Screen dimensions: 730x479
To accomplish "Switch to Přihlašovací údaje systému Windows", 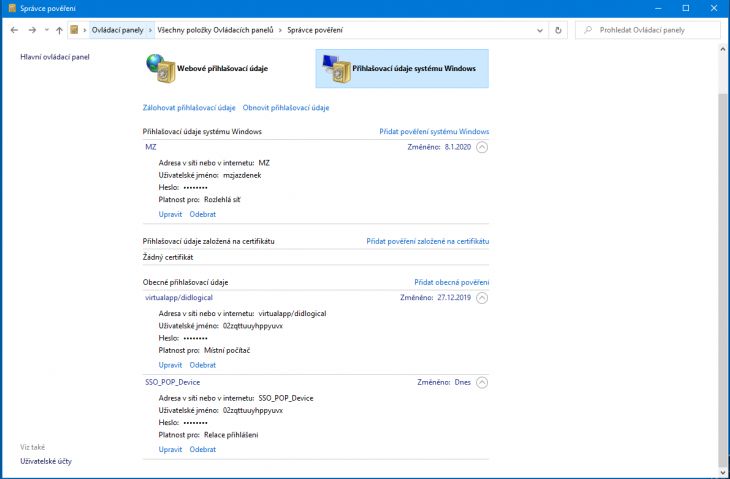I will [402, 68].
